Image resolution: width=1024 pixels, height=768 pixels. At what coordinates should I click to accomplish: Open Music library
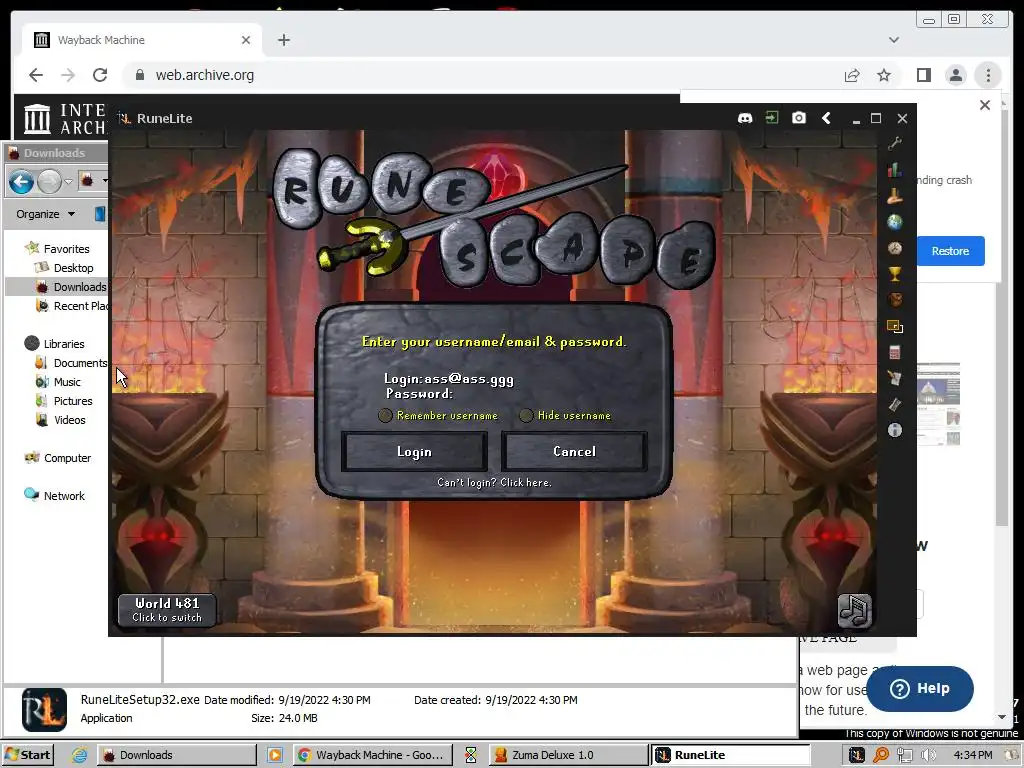tap(67, 381)
